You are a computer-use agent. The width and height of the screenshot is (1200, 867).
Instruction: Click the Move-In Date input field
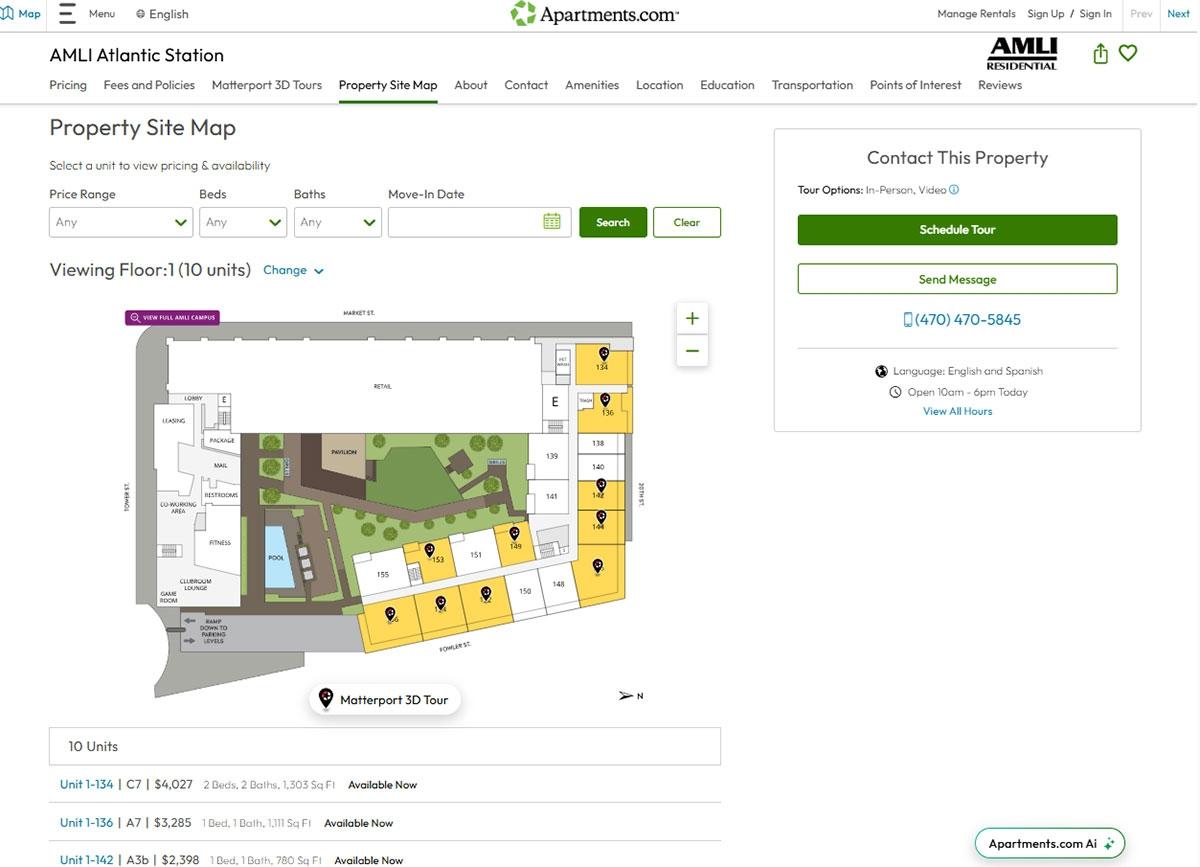(479, 222)
